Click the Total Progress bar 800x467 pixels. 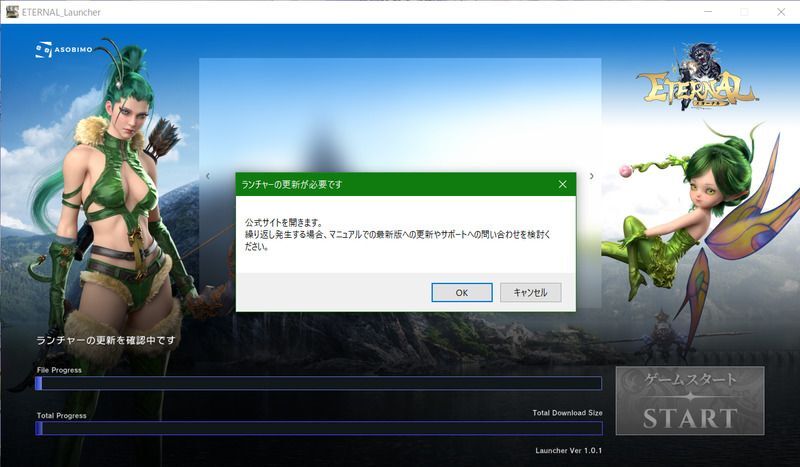click(319, 428)
